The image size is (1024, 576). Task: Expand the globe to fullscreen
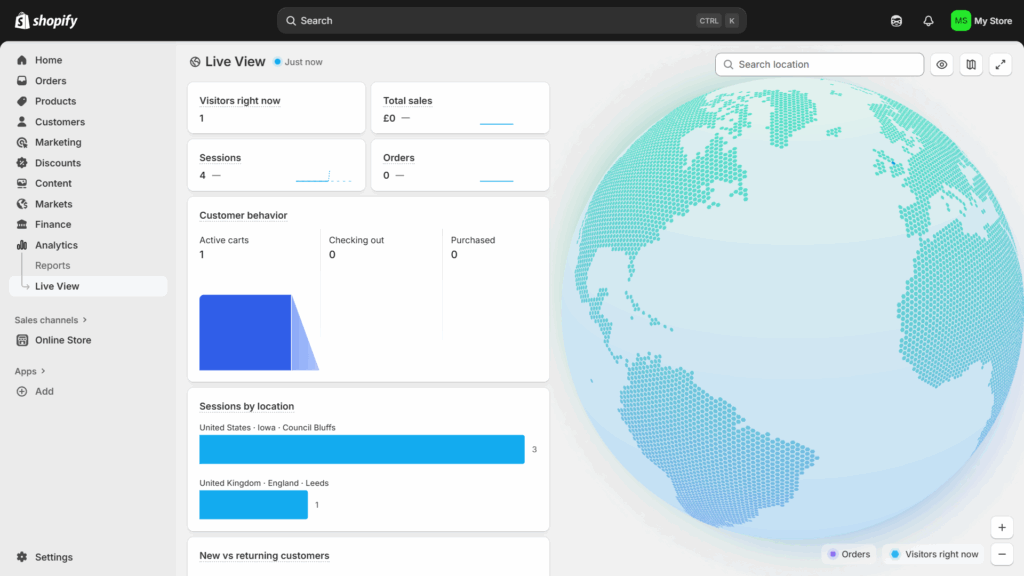coord(1000,65)
